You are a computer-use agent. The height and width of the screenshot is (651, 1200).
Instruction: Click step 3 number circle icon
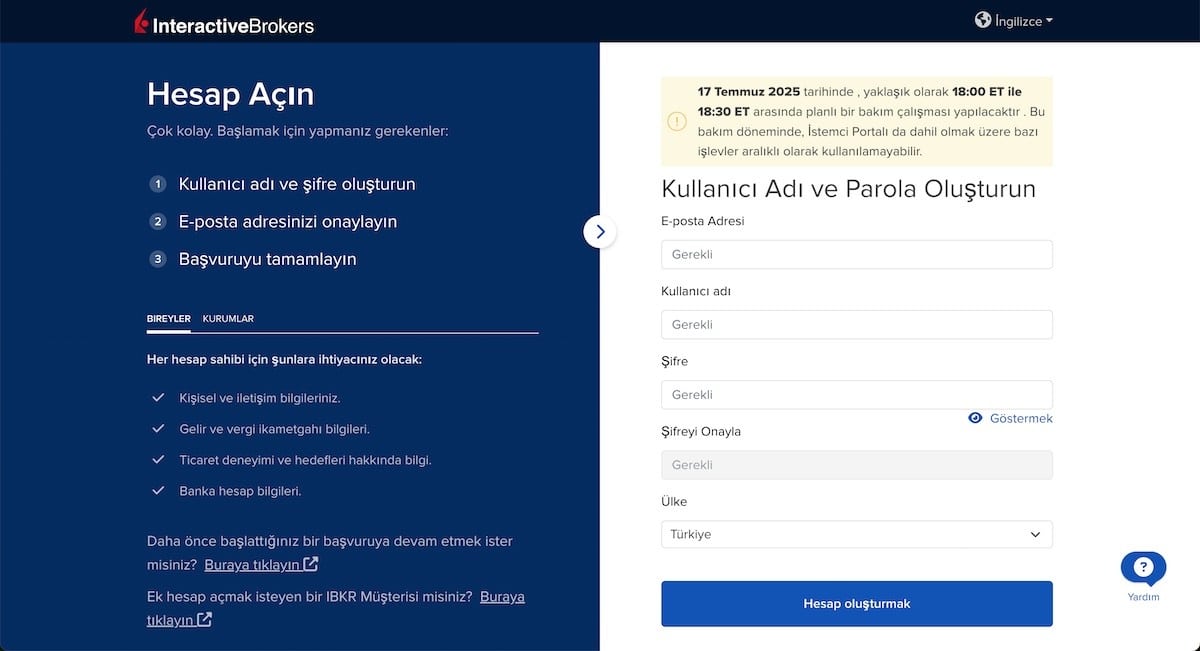[x=157, y=259]
